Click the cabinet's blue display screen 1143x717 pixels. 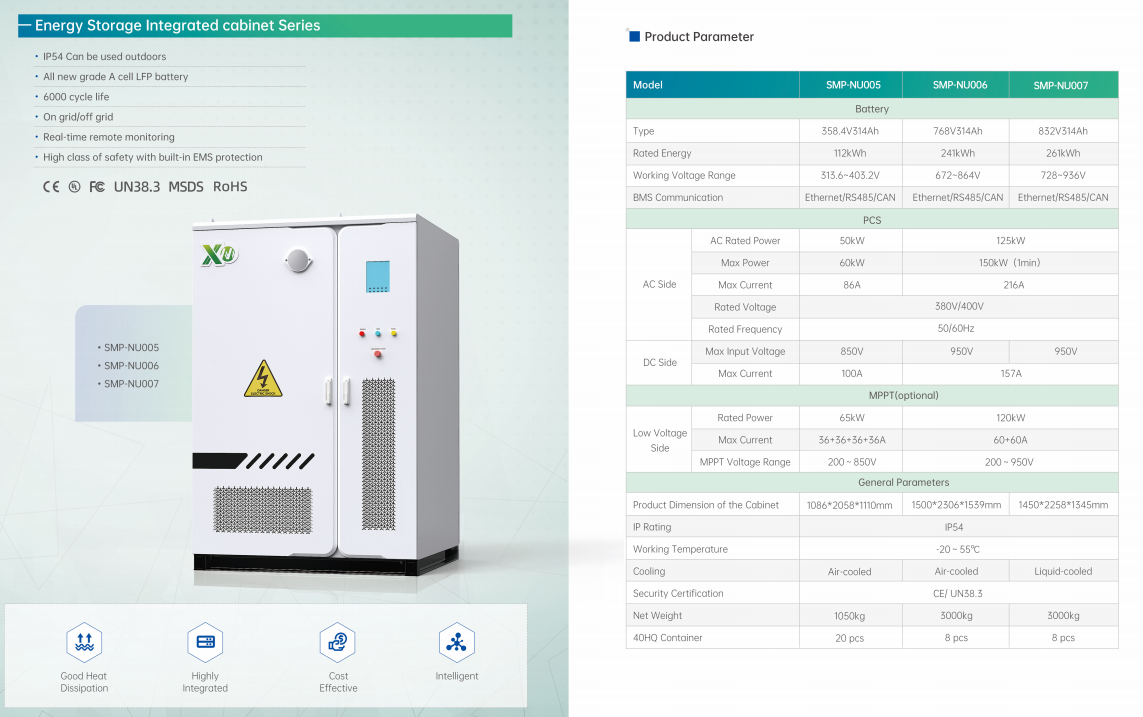point(378,276)
